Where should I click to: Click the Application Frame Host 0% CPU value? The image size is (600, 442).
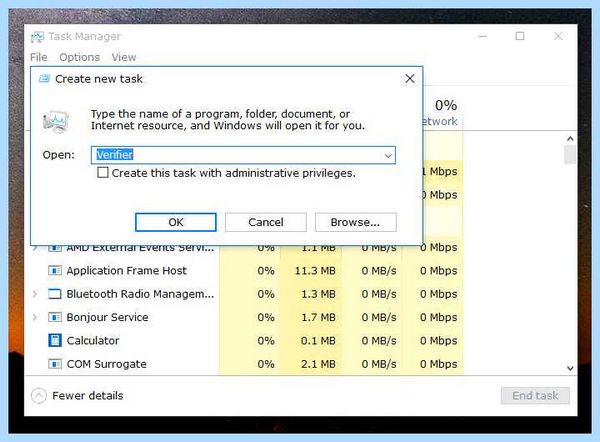(x=266, y=271)
